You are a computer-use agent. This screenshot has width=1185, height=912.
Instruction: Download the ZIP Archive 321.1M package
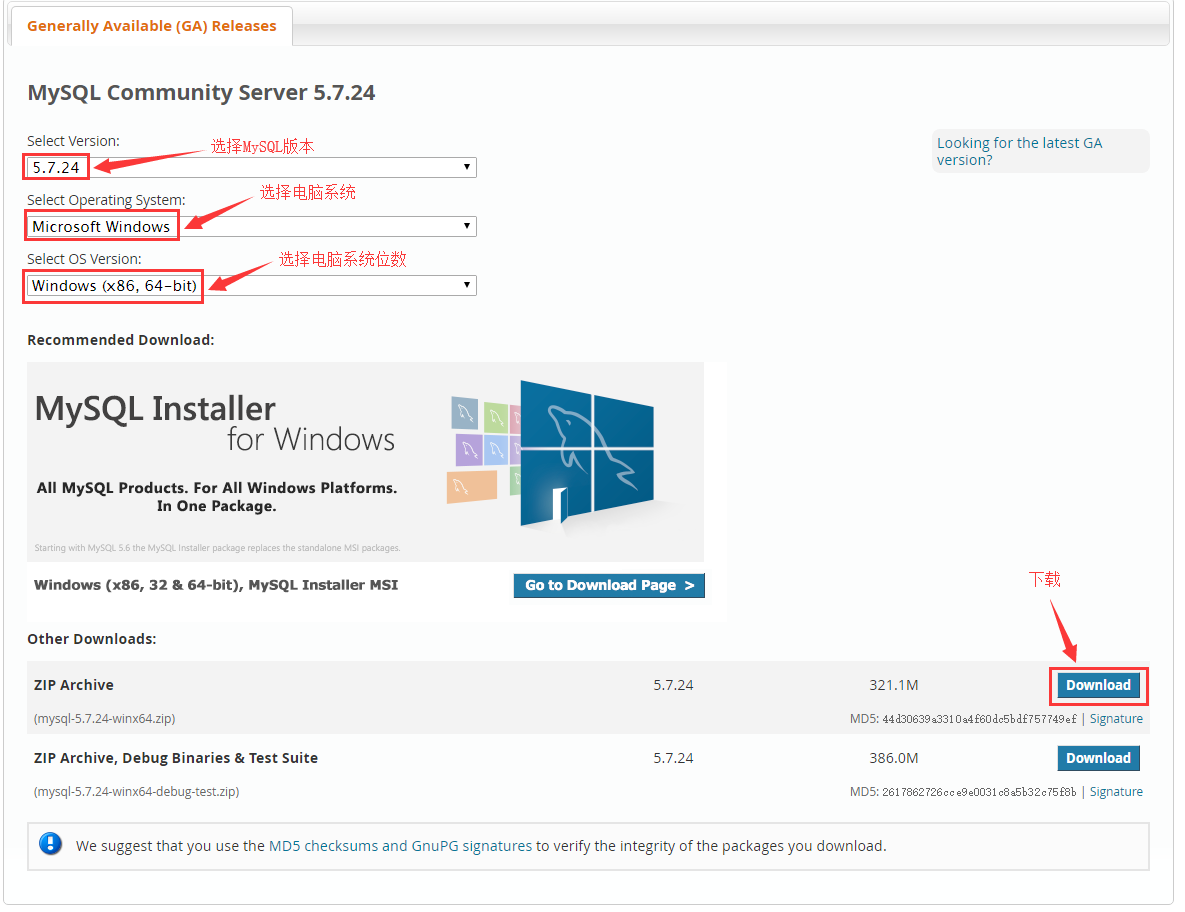pos(1098,685)
